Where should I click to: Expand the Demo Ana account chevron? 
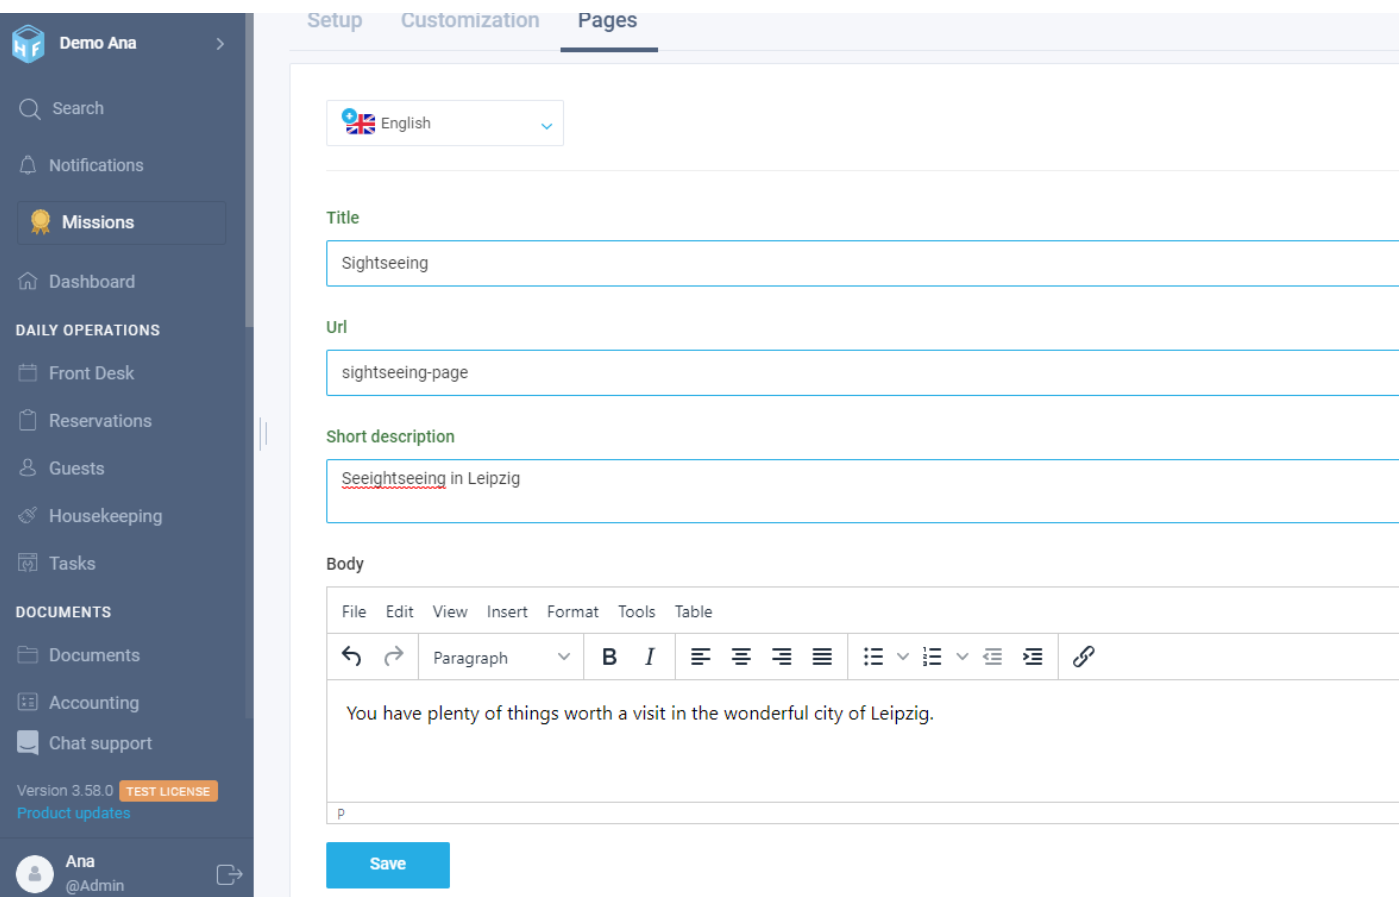[220, 43]
